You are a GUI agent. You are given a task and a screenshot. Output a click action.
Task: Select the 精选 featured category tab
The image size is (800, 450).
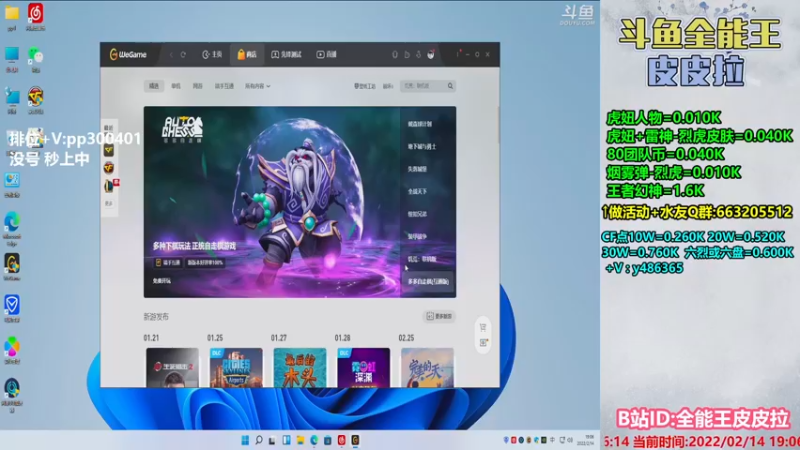coord(154,86)
